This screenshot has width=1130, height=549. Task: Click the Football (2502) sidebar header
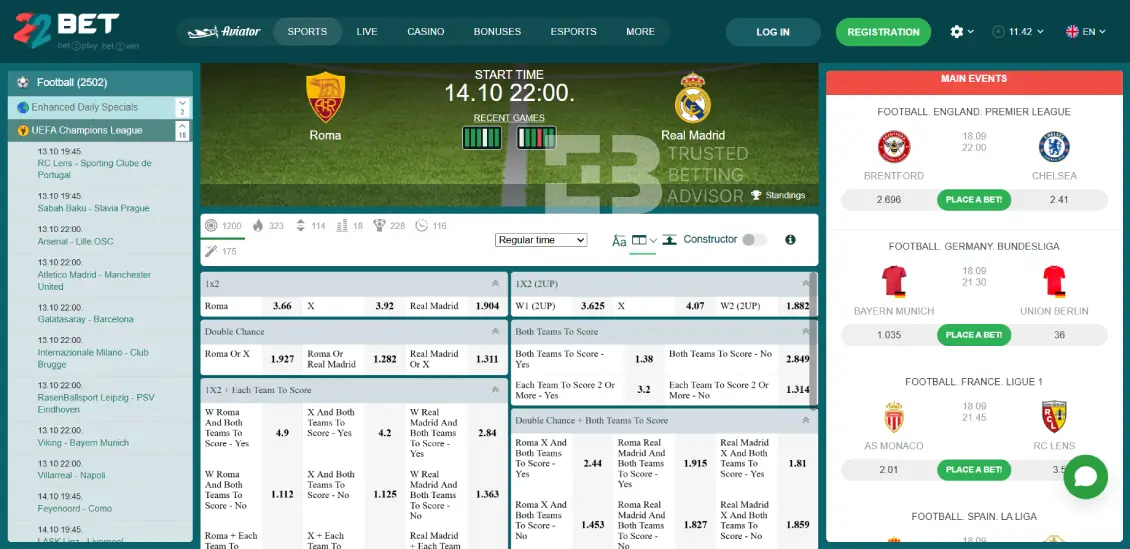click(100, 83)
